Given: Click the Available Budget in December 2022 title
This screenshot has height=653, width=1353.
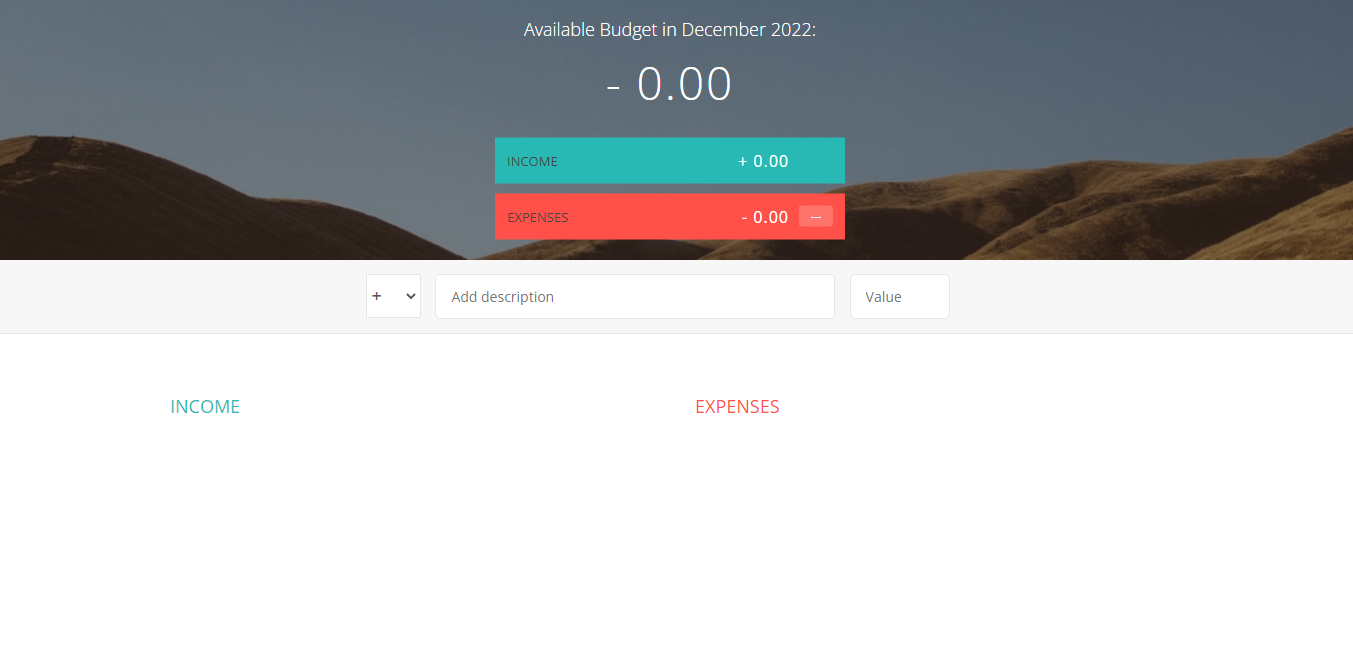Looking at the screenshot, I should pos(670,29).
